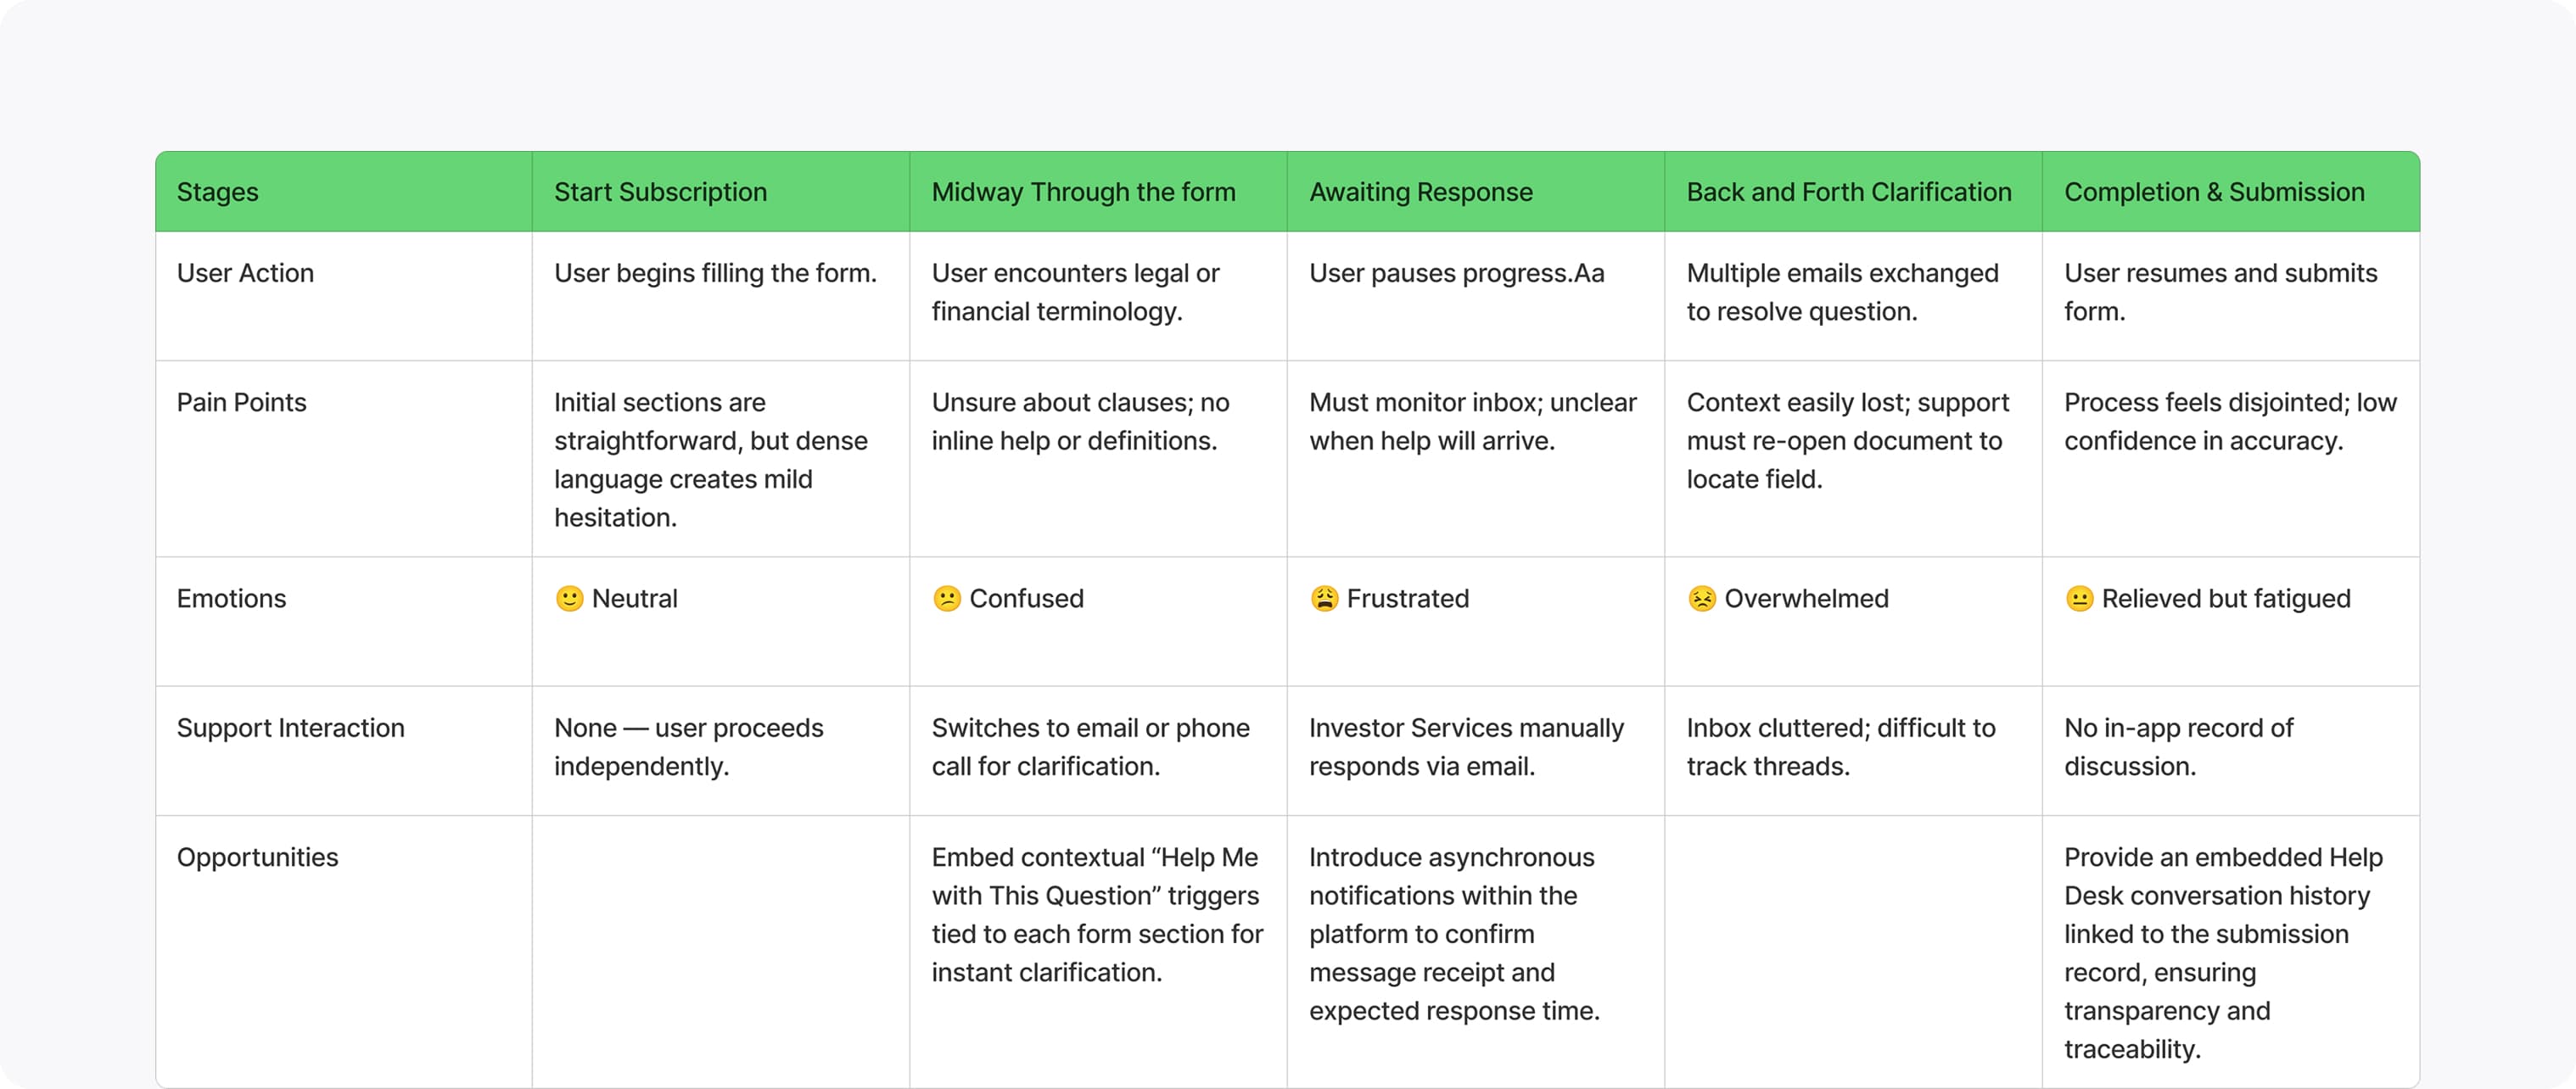This screenshot has width=2576, height=1089.
Task: Select the Start Subscription column header
Action: pyautogui.click(x=721, y=192)
